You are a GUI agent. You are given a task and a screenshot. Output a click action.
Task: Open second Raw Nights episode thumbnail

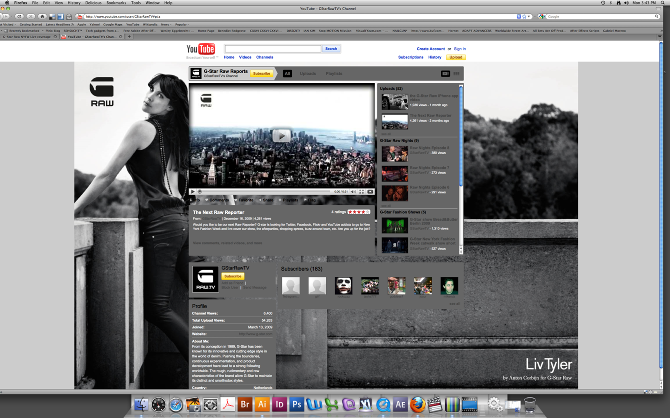coord(395,174)
